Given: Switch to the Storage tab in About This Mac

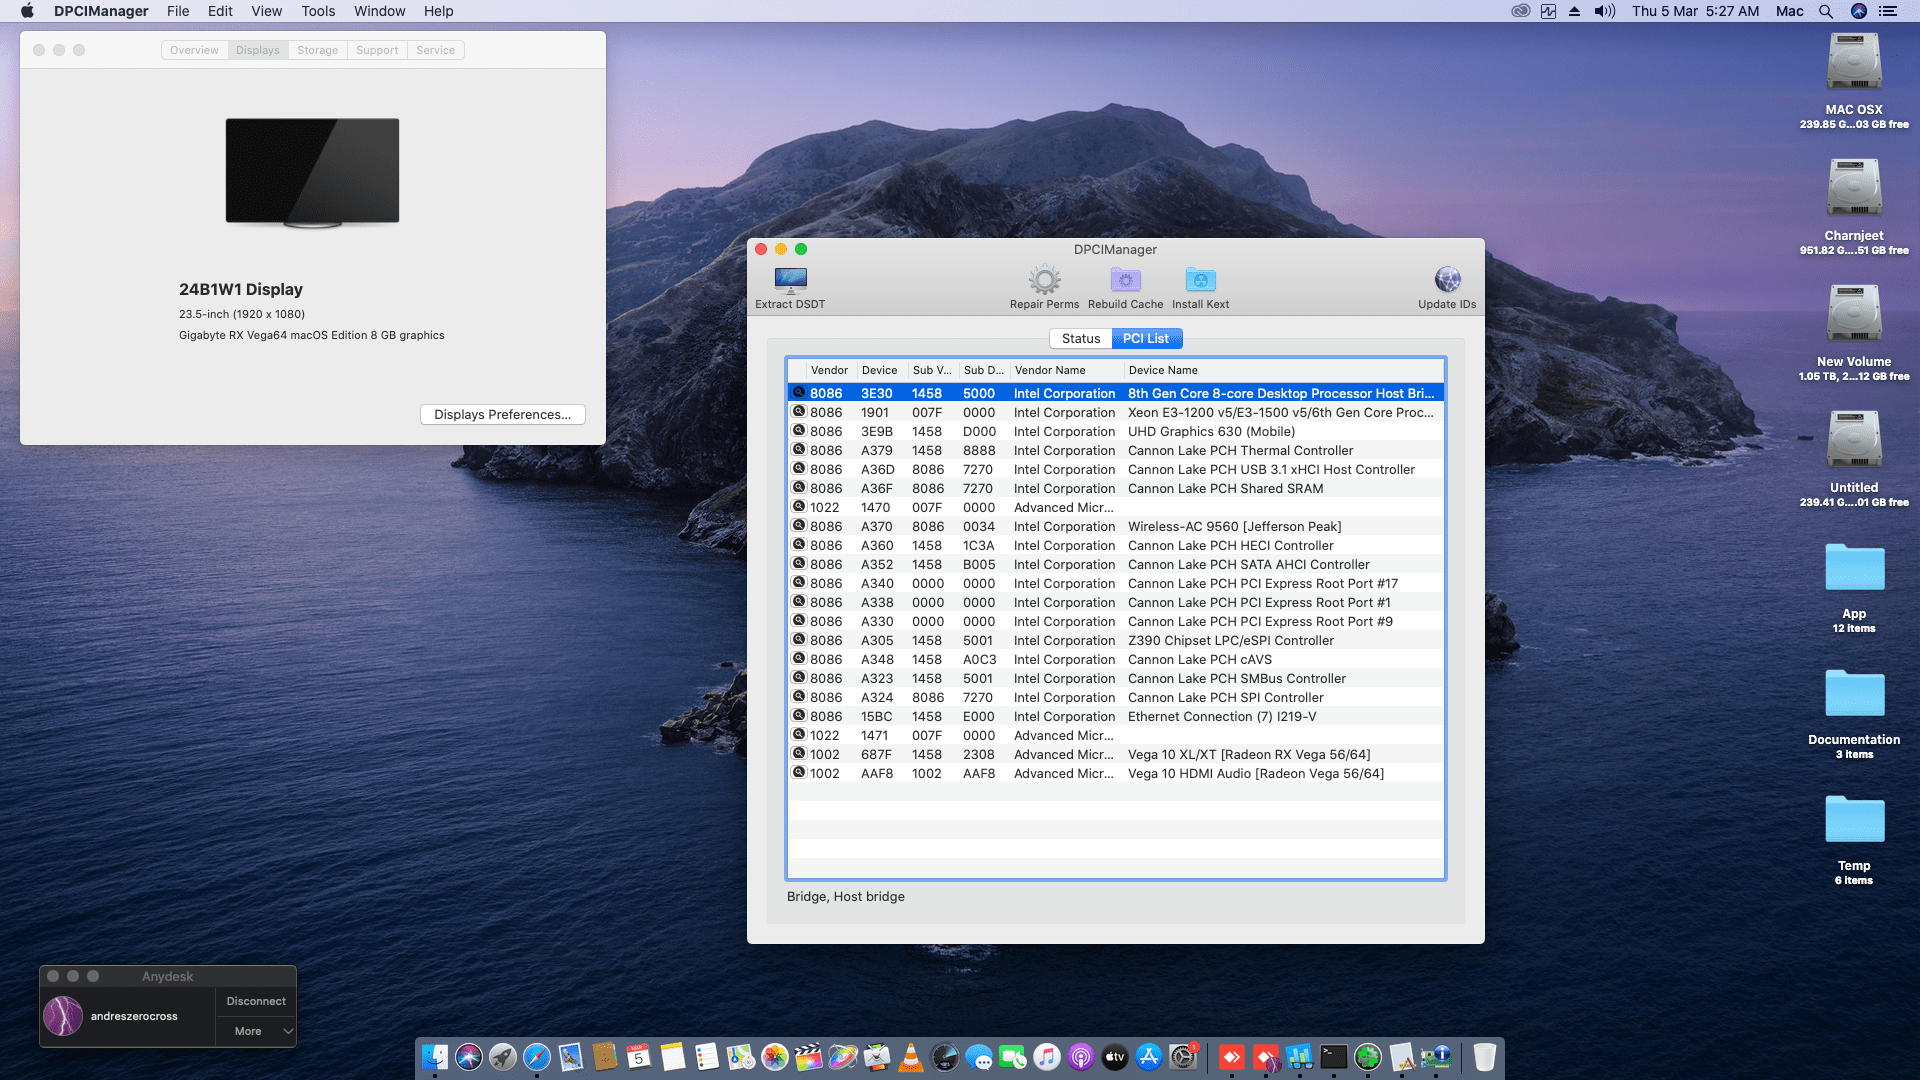Looking at the screenshot, I should click(x=317, y=50).
